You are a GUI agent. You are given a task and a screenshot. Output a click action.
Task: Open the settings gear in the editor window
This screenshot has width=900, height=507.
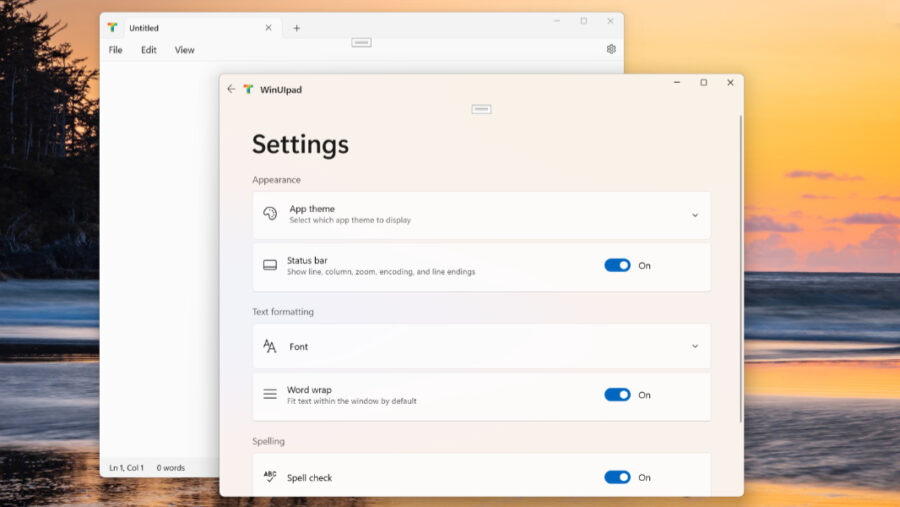[x=611, y=49]
